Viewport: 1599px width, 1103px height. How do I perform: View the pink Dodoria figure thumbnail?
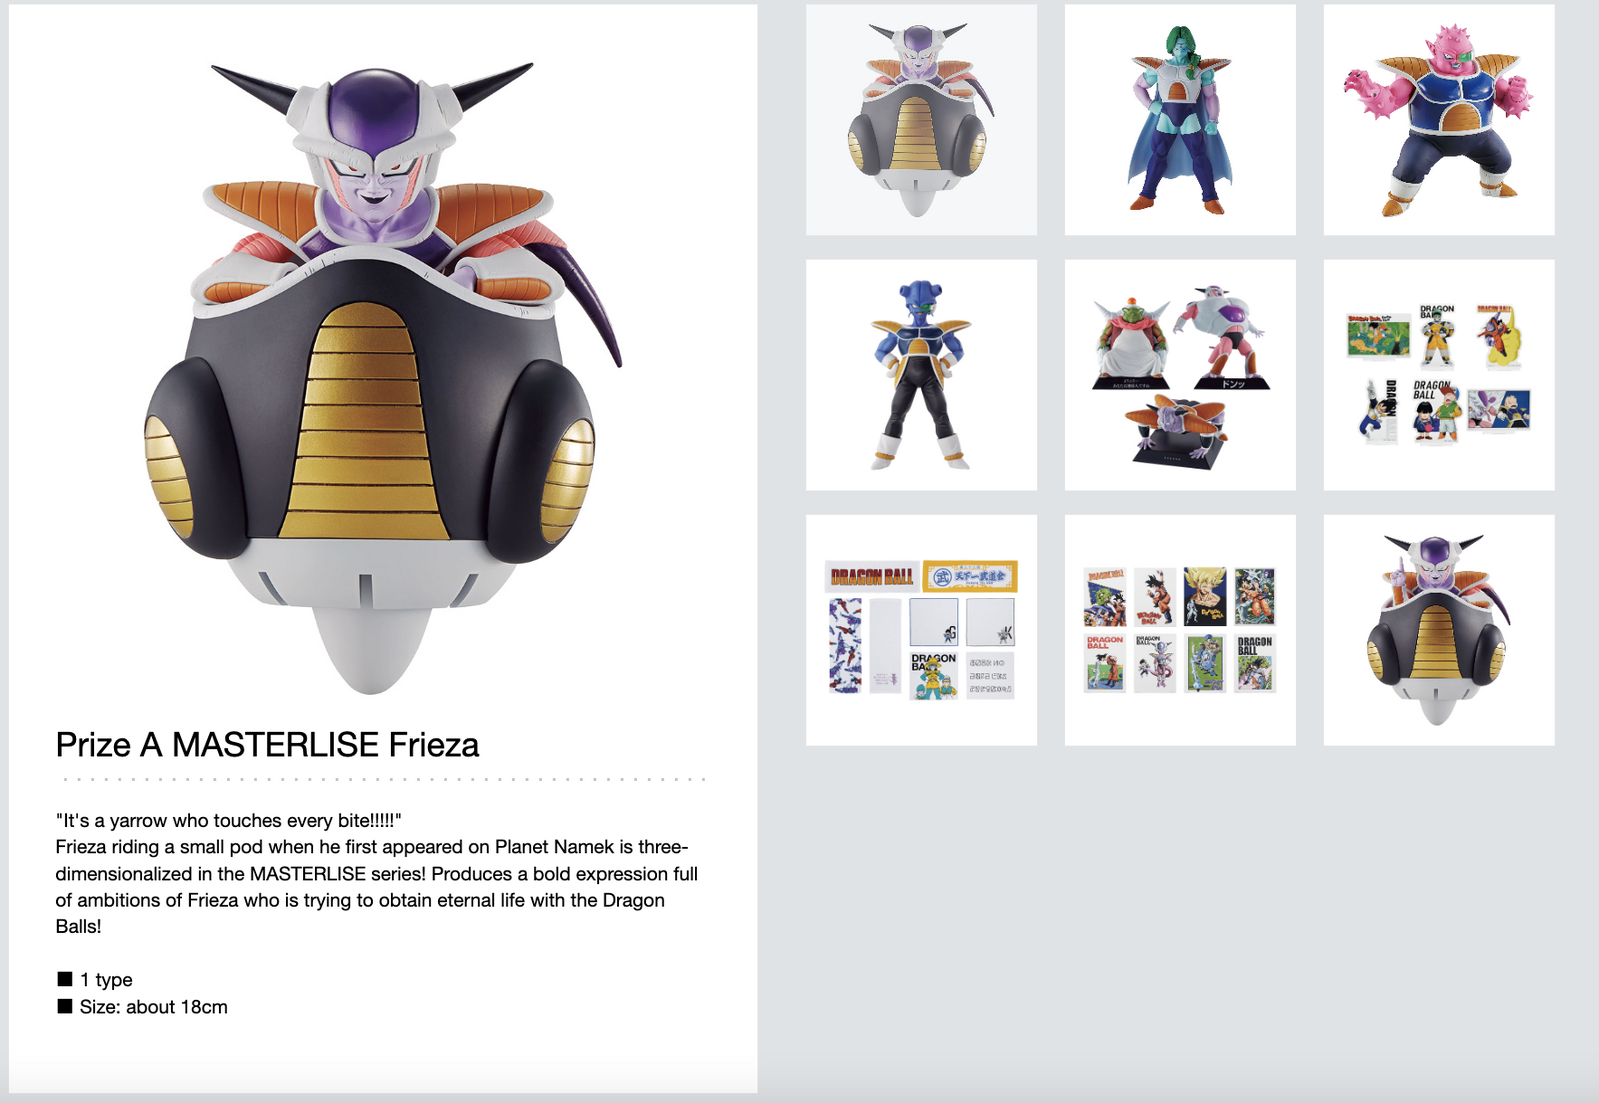(x=1439, y=120)
